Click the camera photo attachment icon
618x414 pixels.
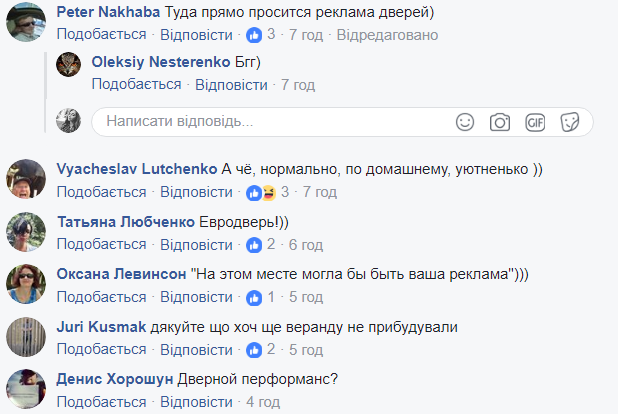(499, 122)
